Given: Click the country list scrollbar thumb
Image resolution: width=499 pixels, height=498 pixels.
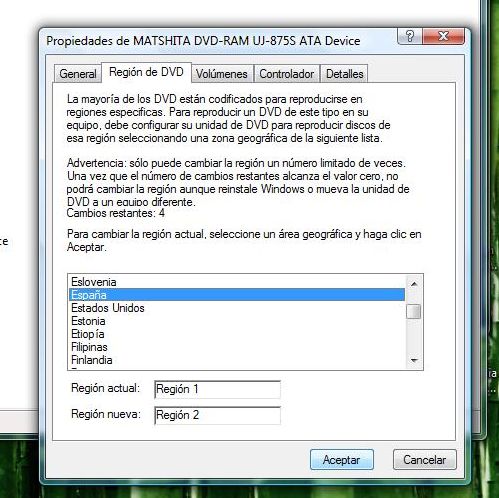Looking at the screenshot, I should click(414, 312).
